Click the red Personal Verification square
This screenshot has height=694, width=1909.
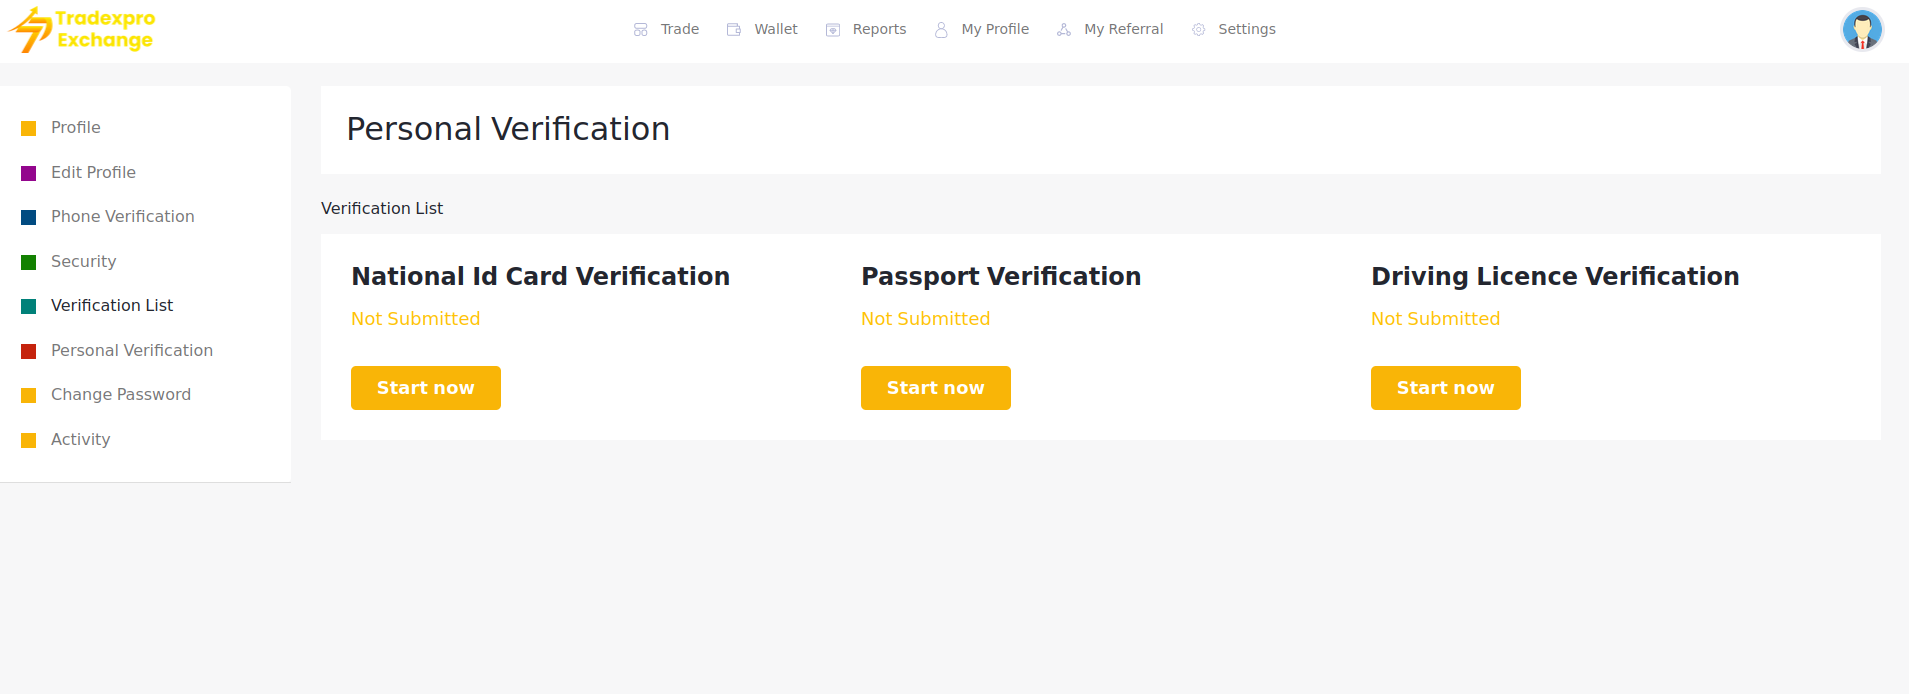(x=29, y=351)
